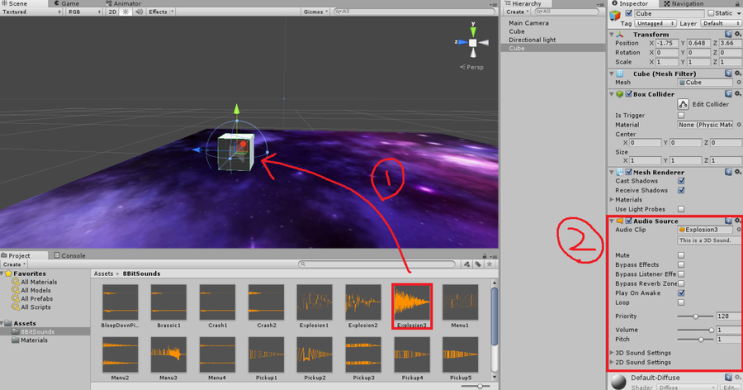Click the favorites star icon in Project toolbar
The width and height of the screenshot is (743, 390).
(489, 264)
